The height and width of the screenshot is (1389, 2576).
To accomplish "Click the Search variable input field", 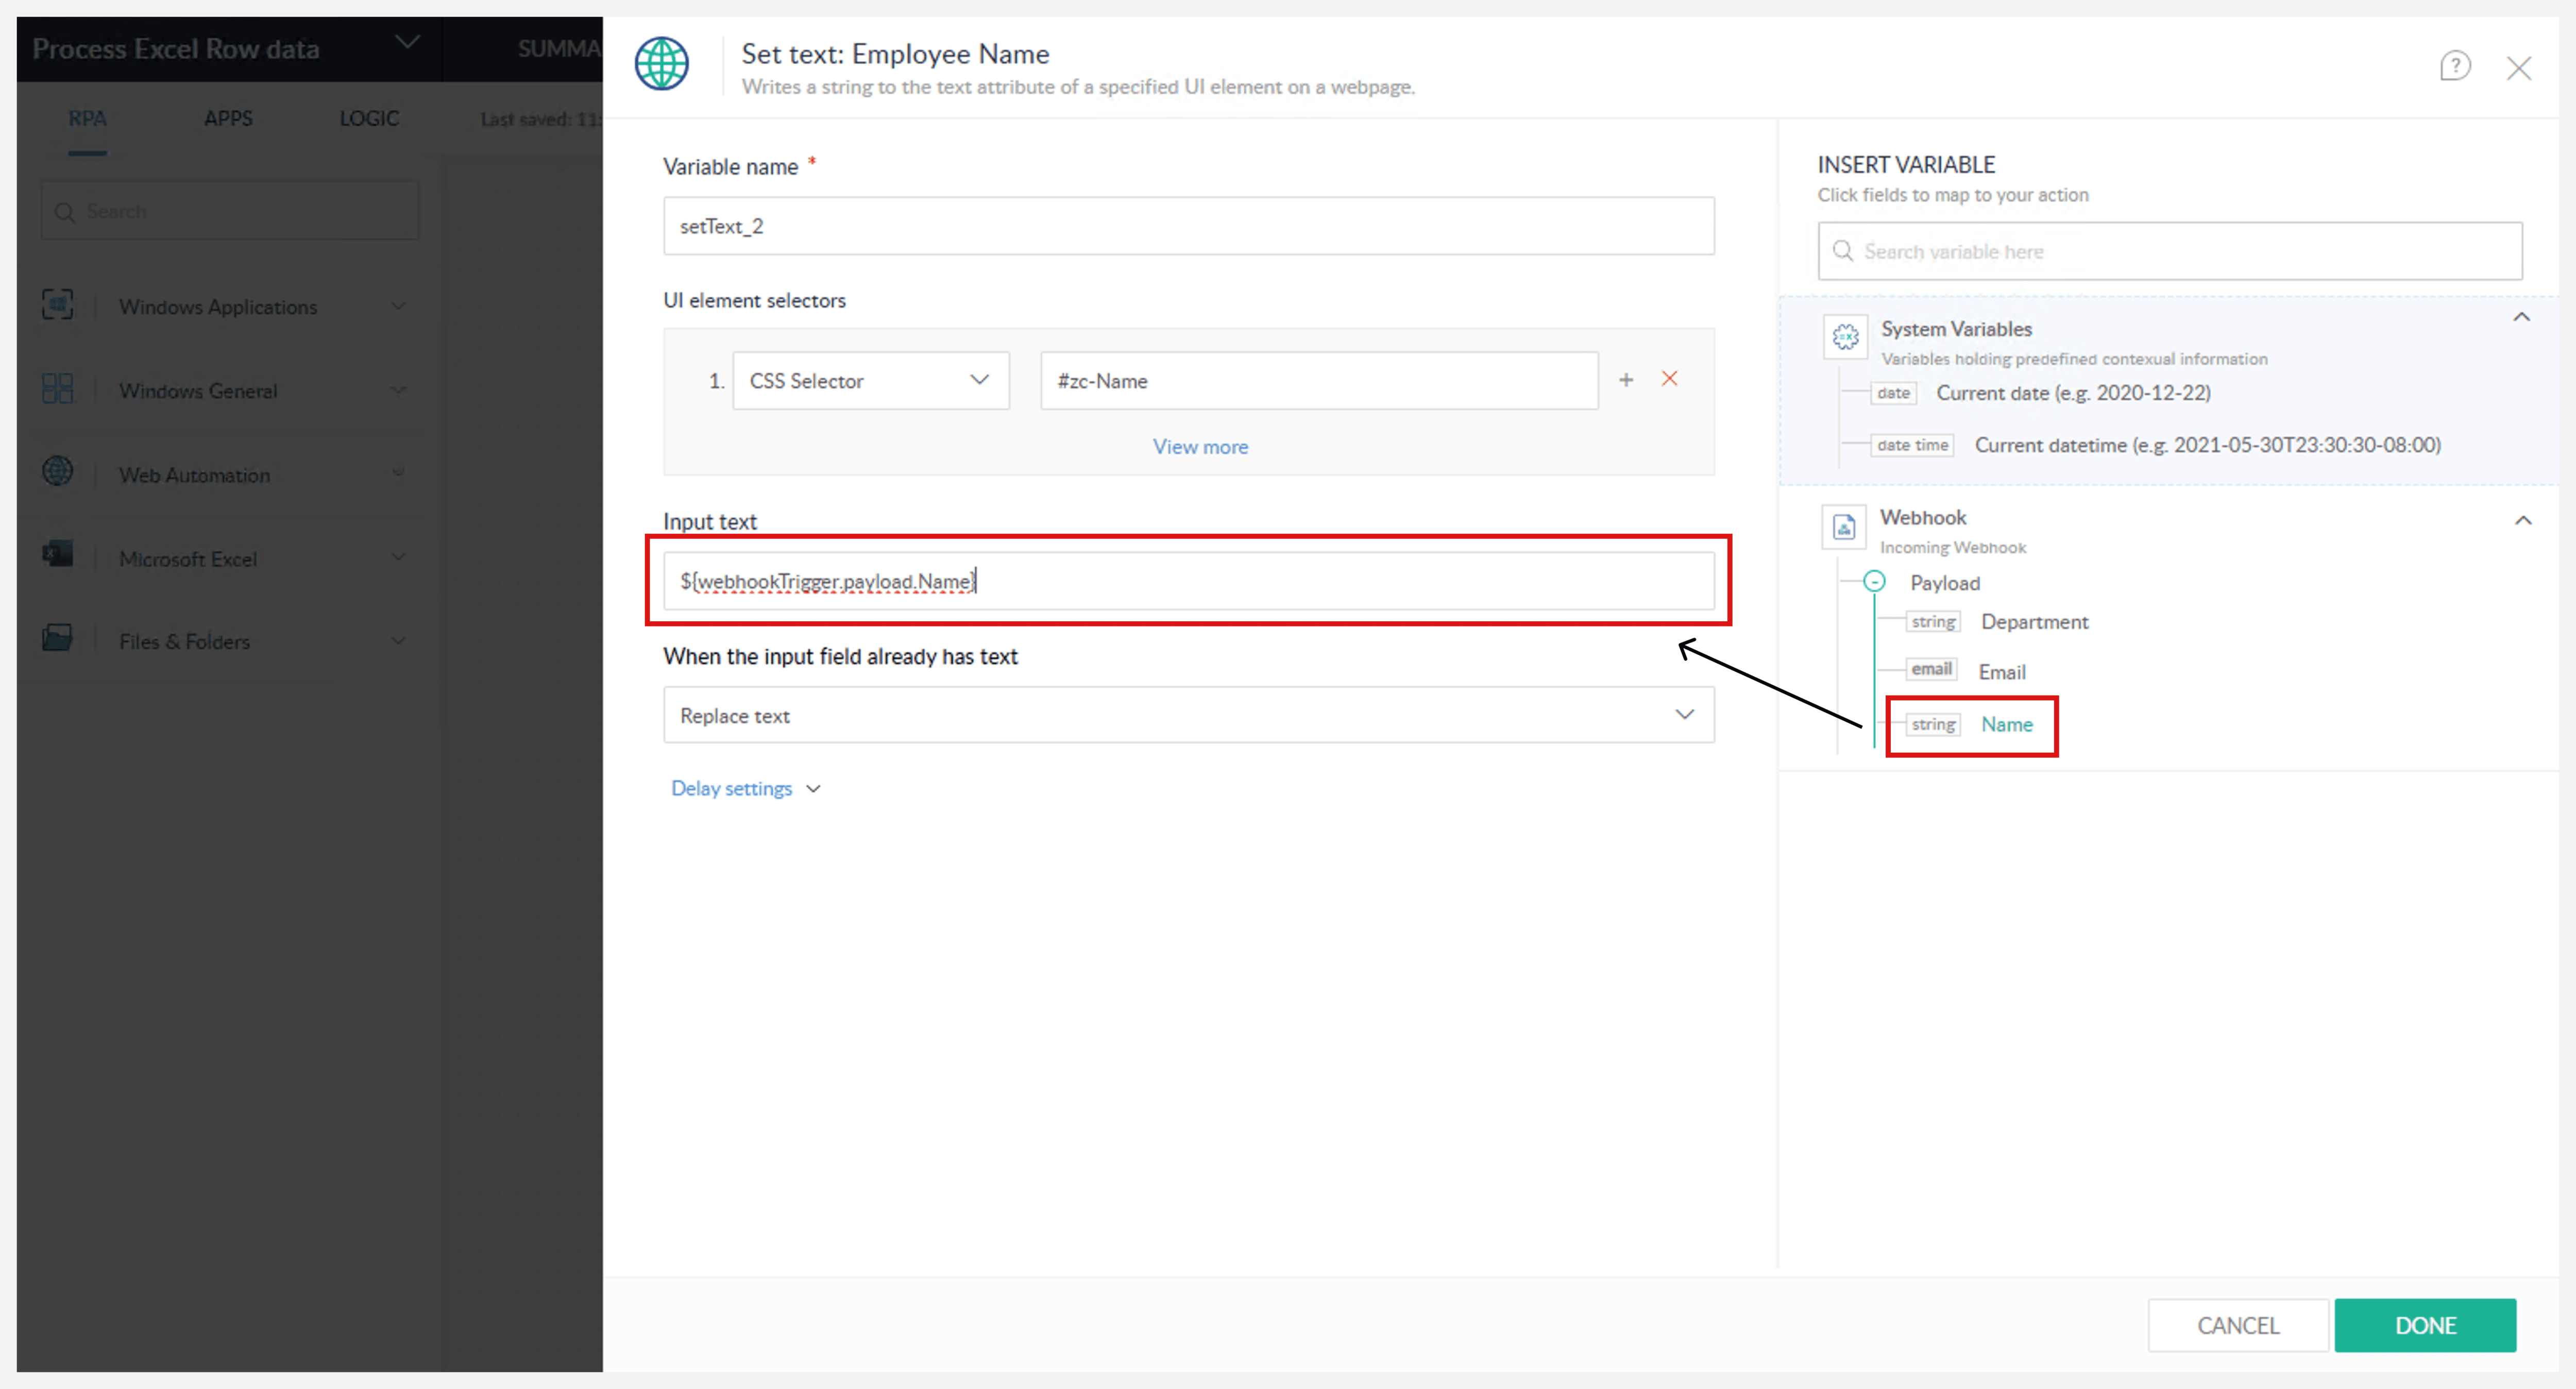I will [x=2170, y=252].
